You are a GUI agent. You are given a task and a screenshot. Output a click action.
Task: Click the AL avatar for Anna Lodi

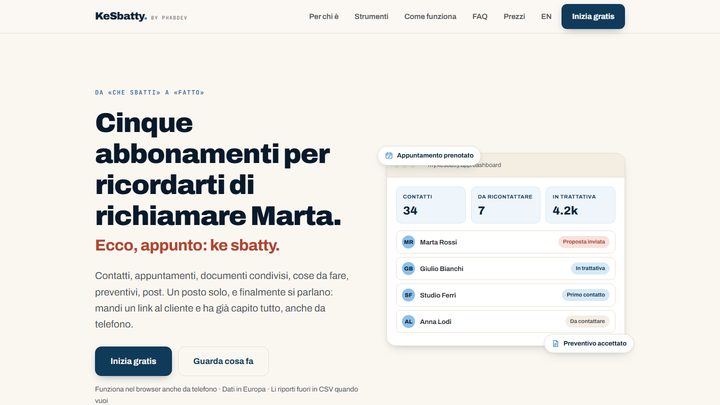tap(408, 321)
